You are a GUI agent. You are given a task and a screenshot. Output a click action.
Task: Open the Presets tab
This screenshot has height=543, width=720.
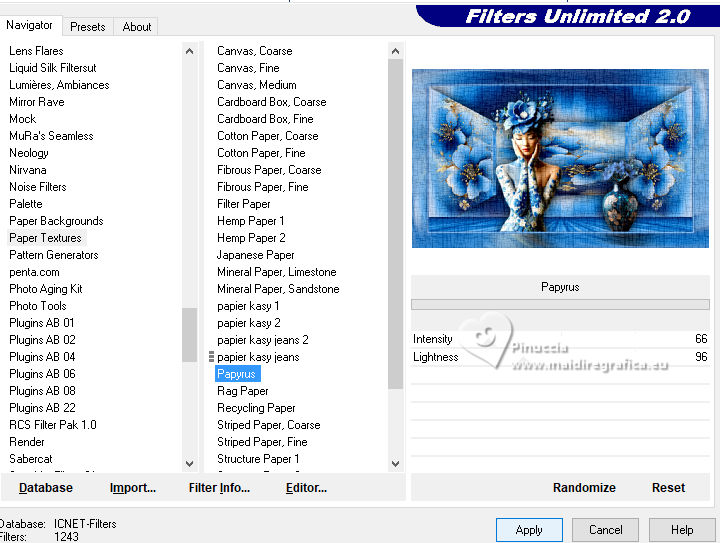88,27
